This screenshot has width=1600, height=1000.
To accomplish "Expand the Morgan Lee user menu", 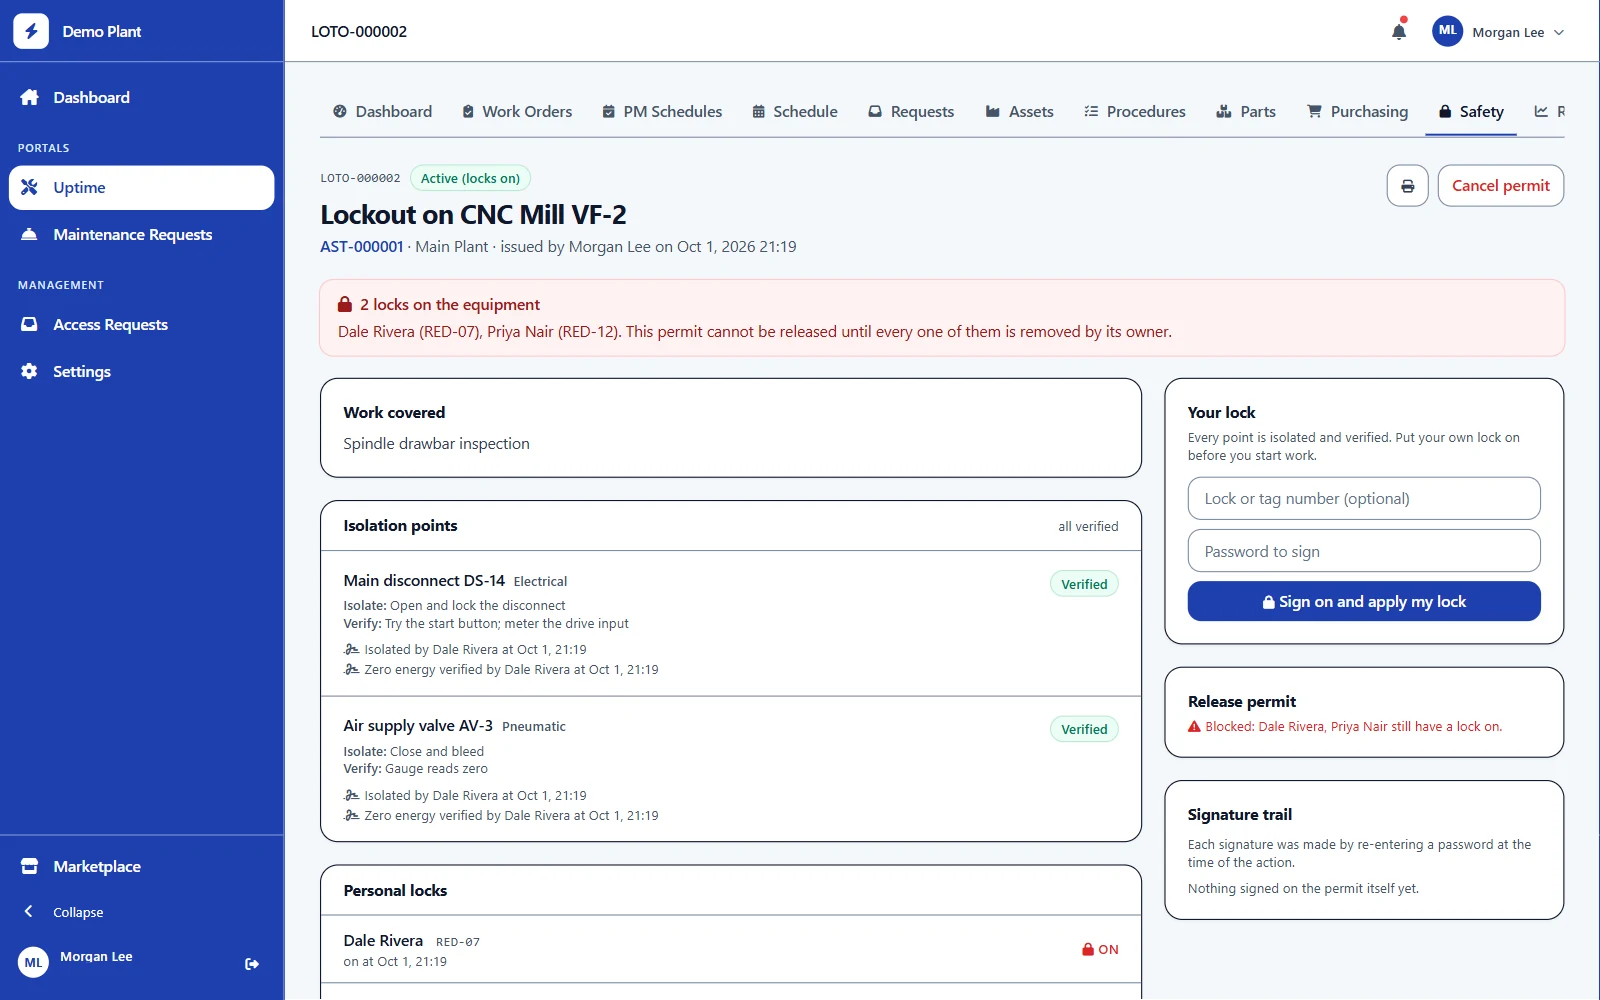I will (1499, 32).
